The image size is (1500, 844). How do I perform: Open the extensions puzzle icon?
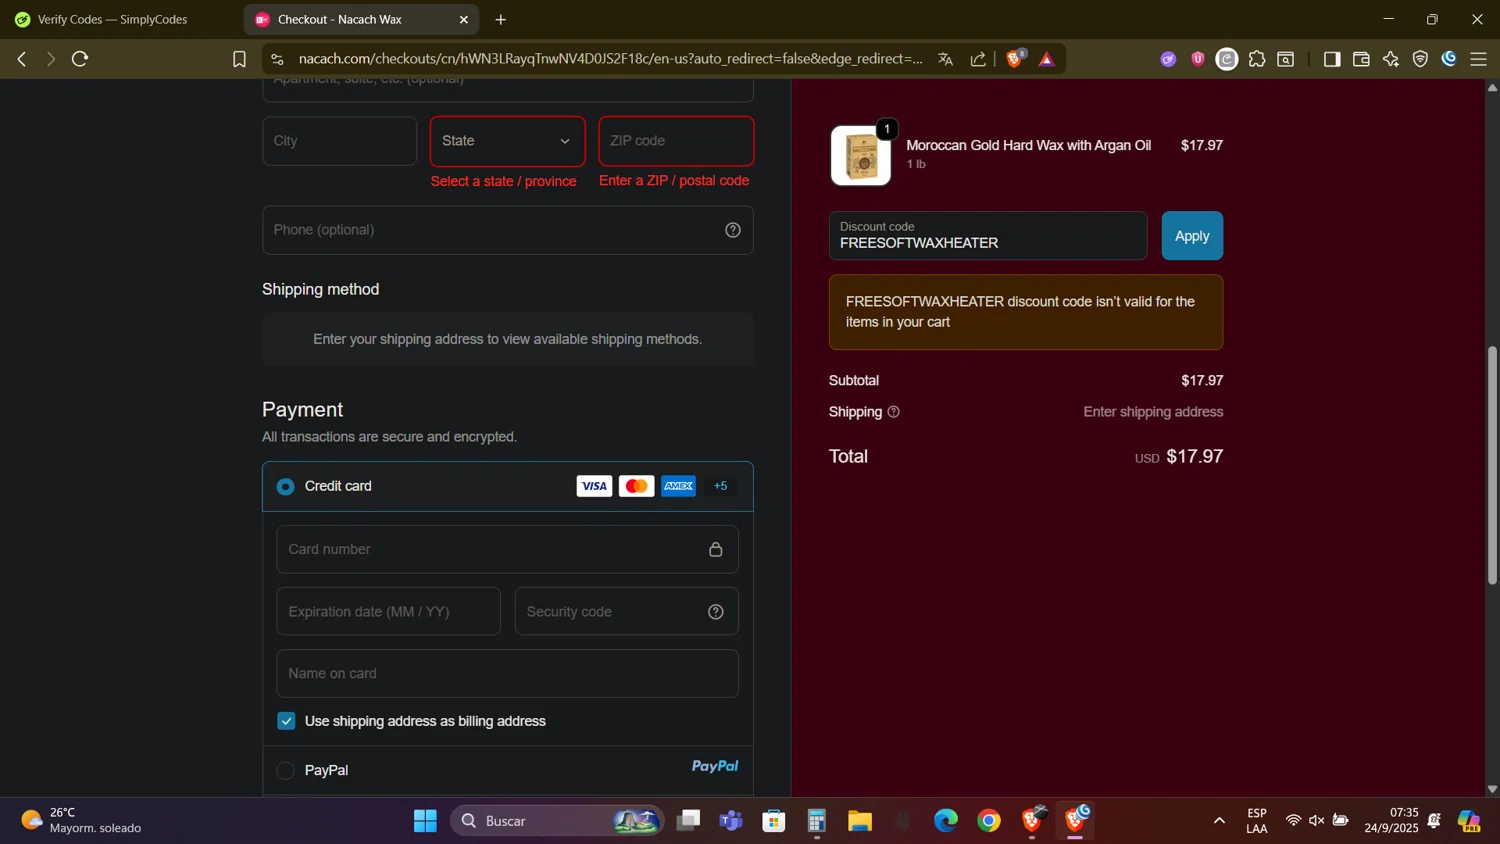click(1257, 59)
